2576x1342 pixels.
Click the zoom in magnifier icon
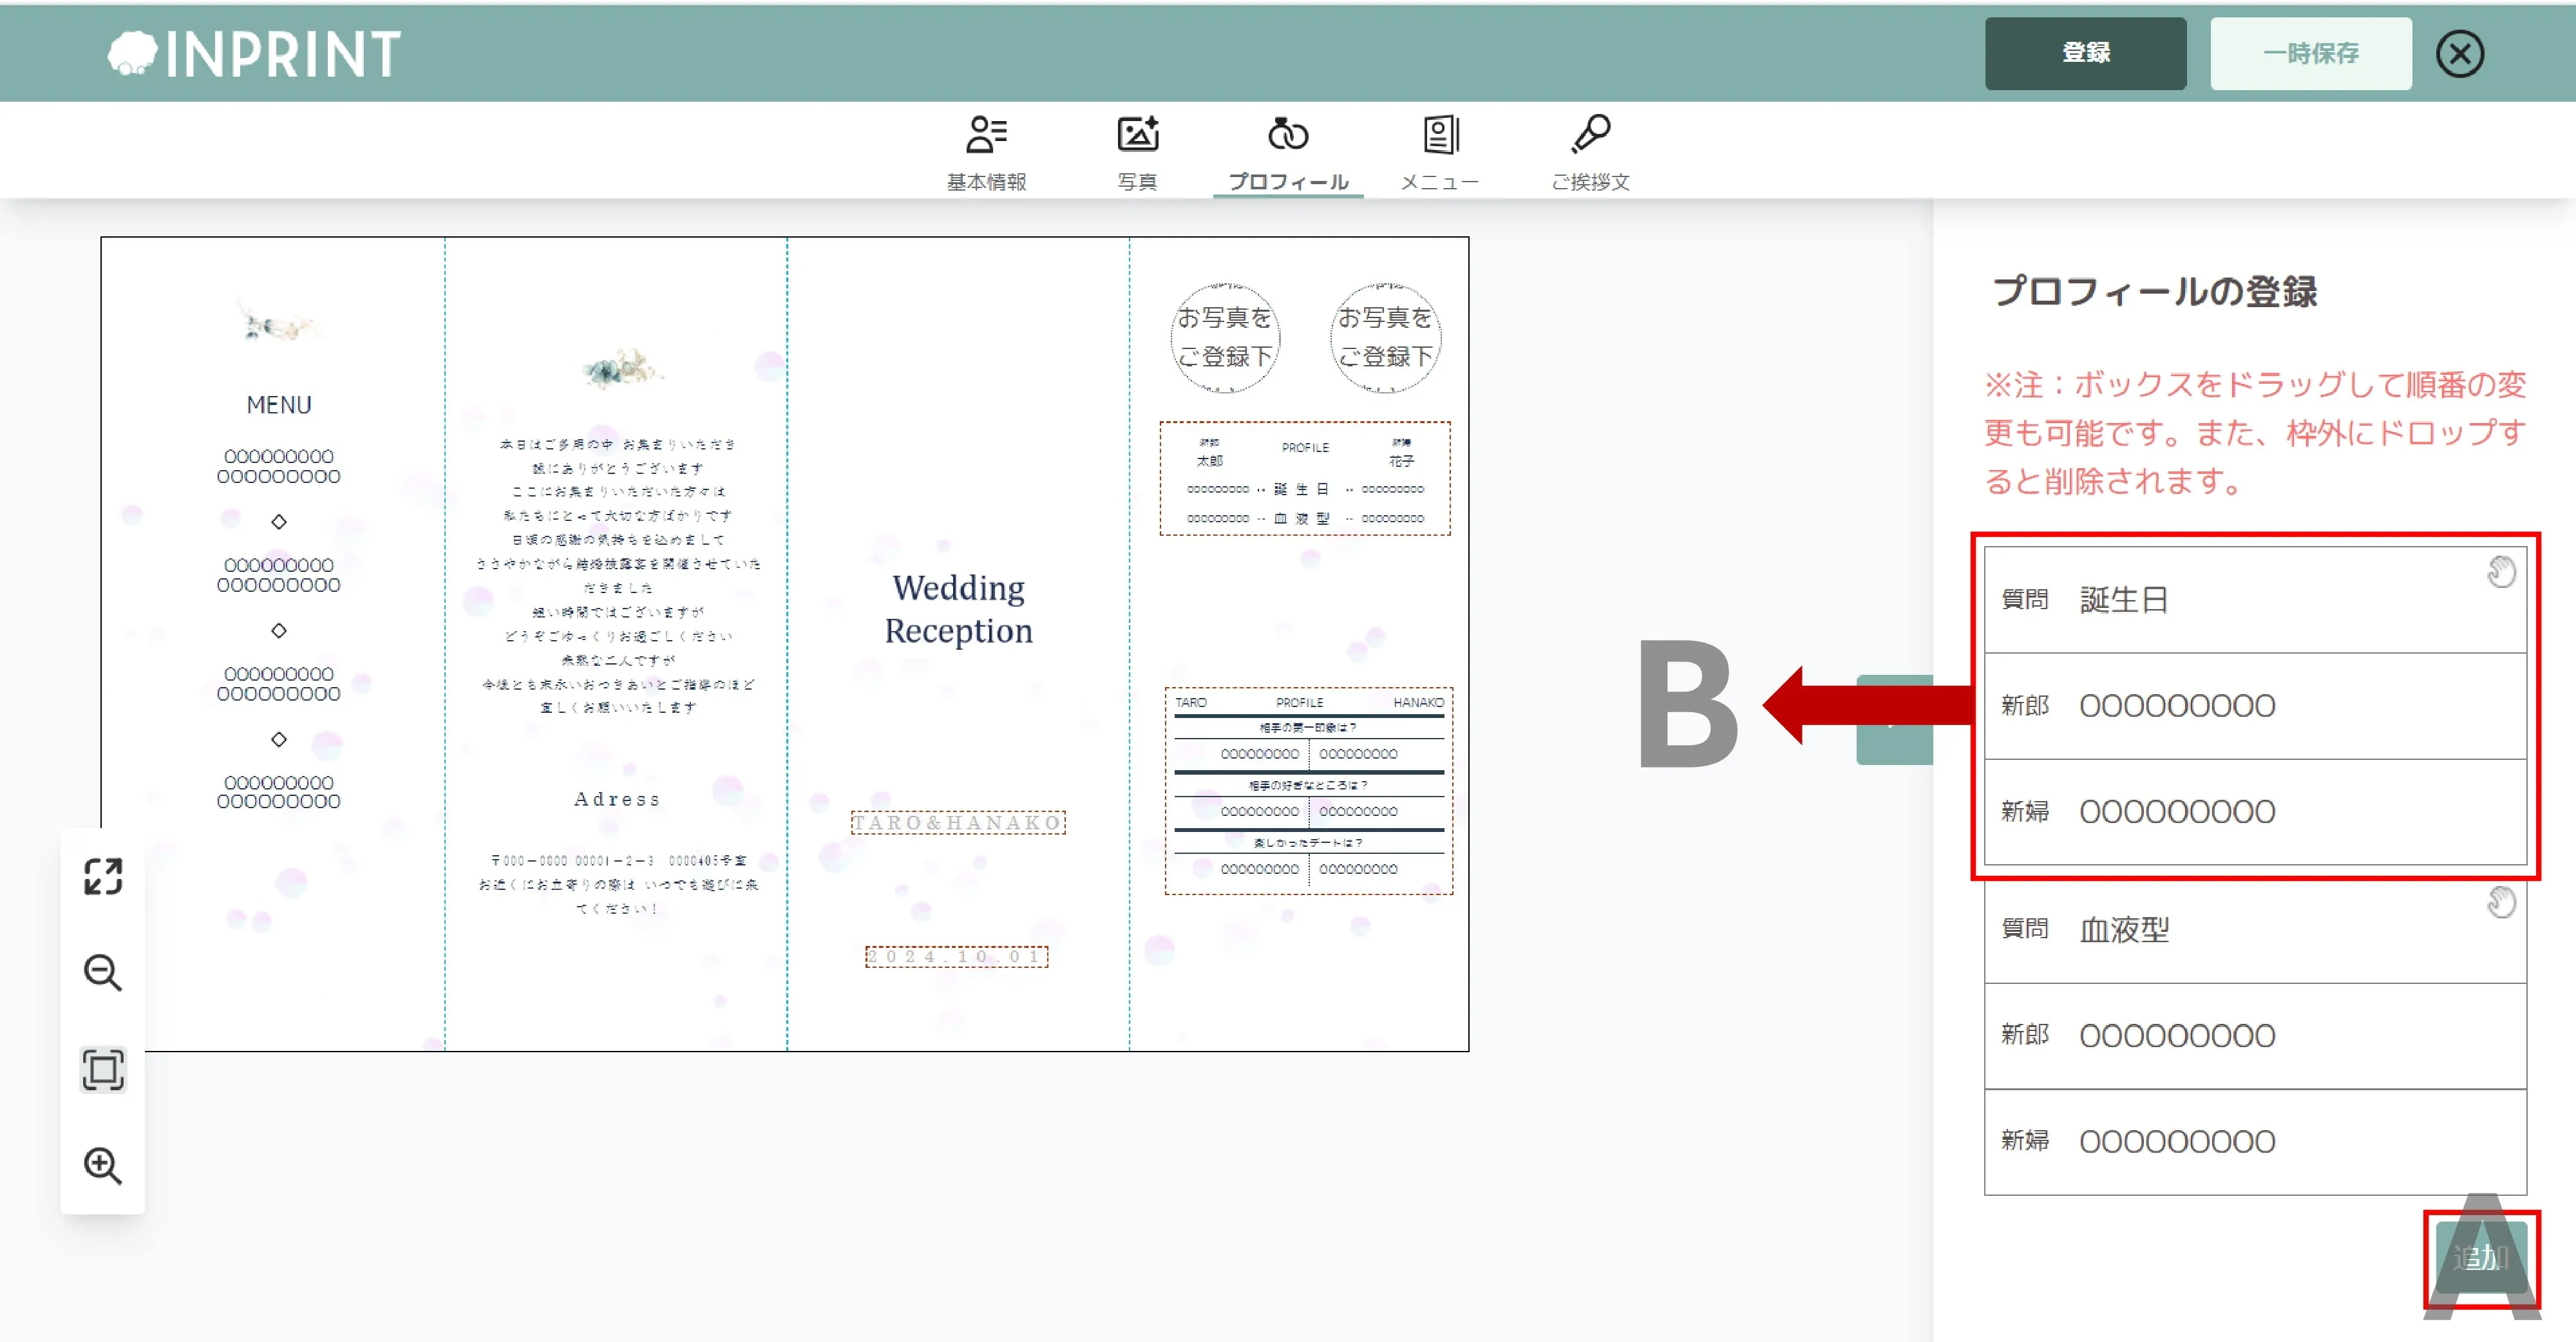tap(102, 1165)
